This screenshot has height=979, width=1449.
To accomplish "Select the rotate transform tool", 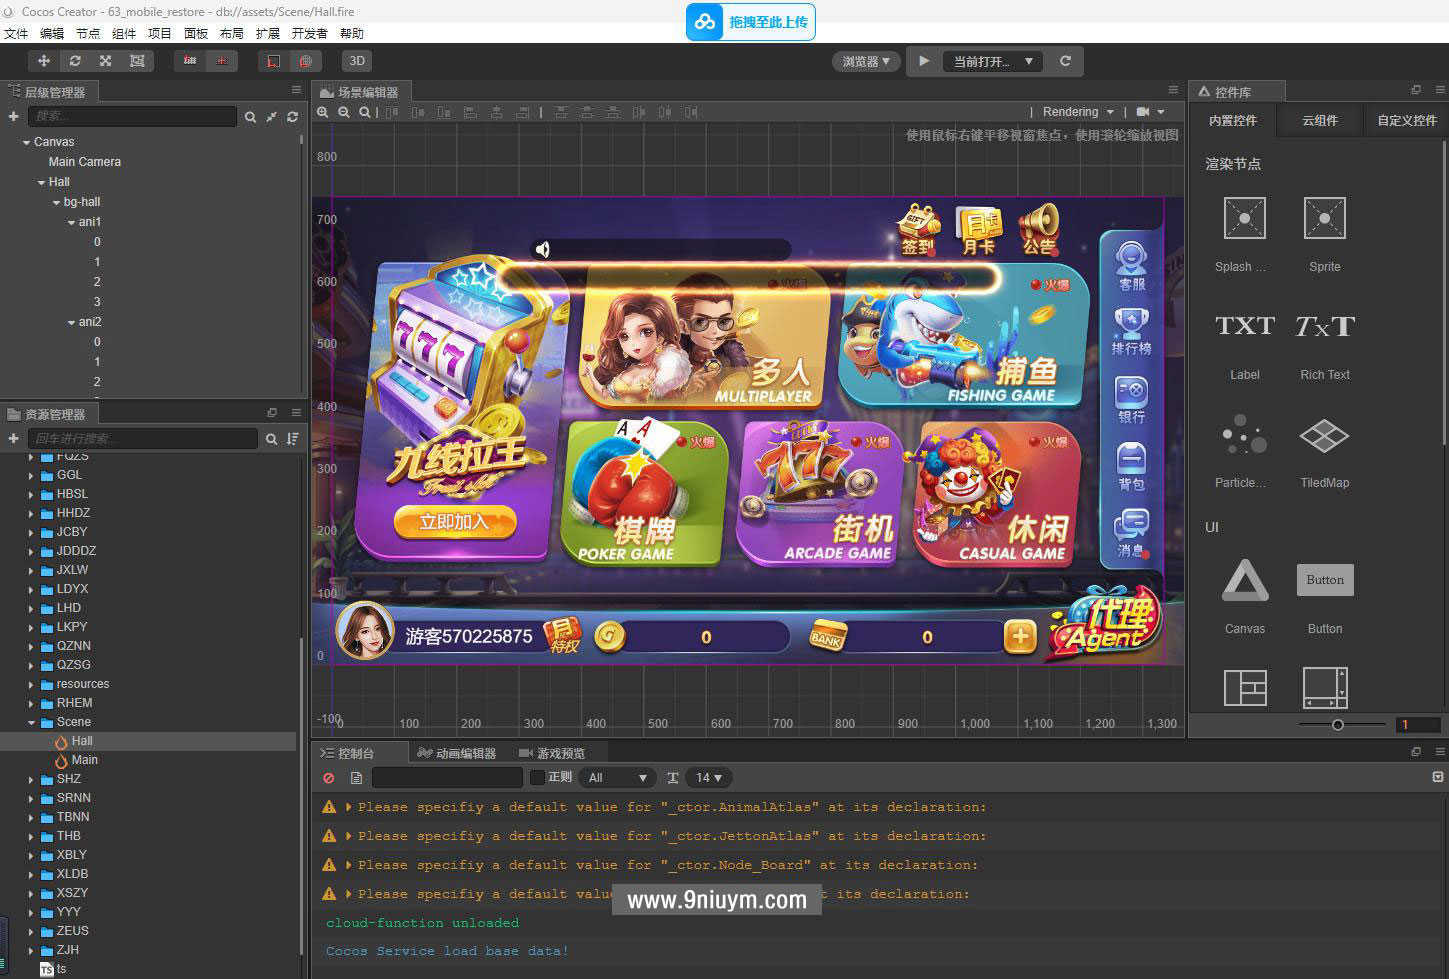I will tap(75, 61).
